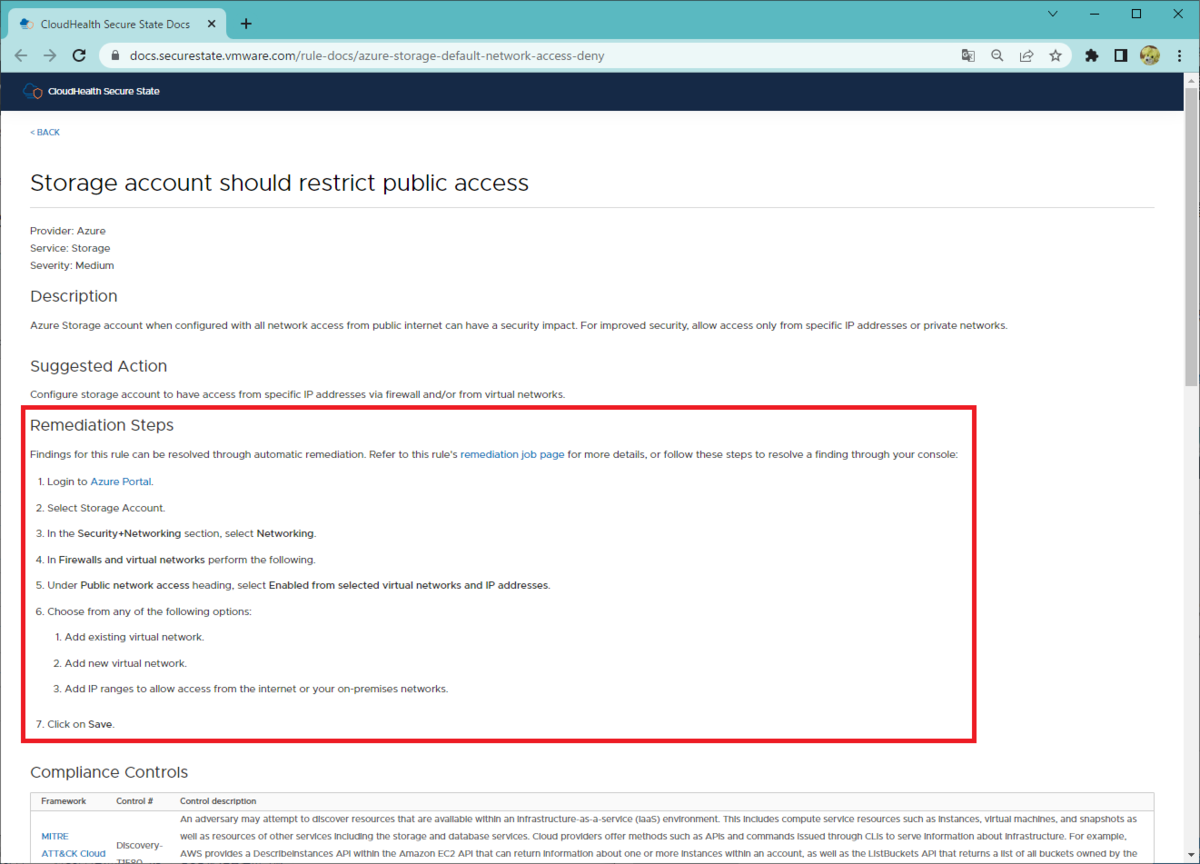This screenshot has width=1200, height=864.
Task: Open a new tab with plus button
Action: [246, 23]
